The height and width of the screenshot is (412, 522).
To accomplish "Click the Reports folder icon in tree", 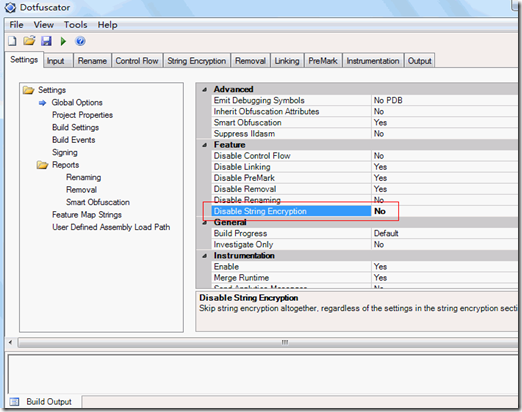I will (x=42, y=165).
